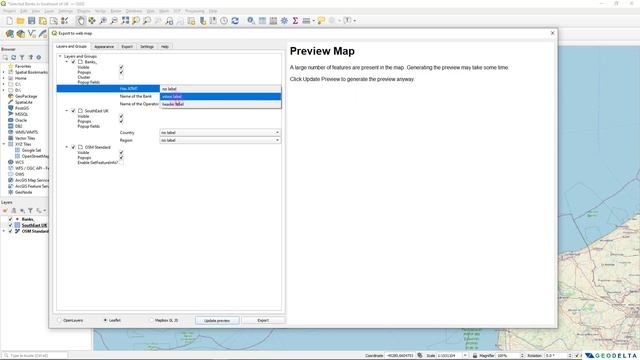Click the text annotation tool icon
The image size is (640, 360).
point(347,21)
